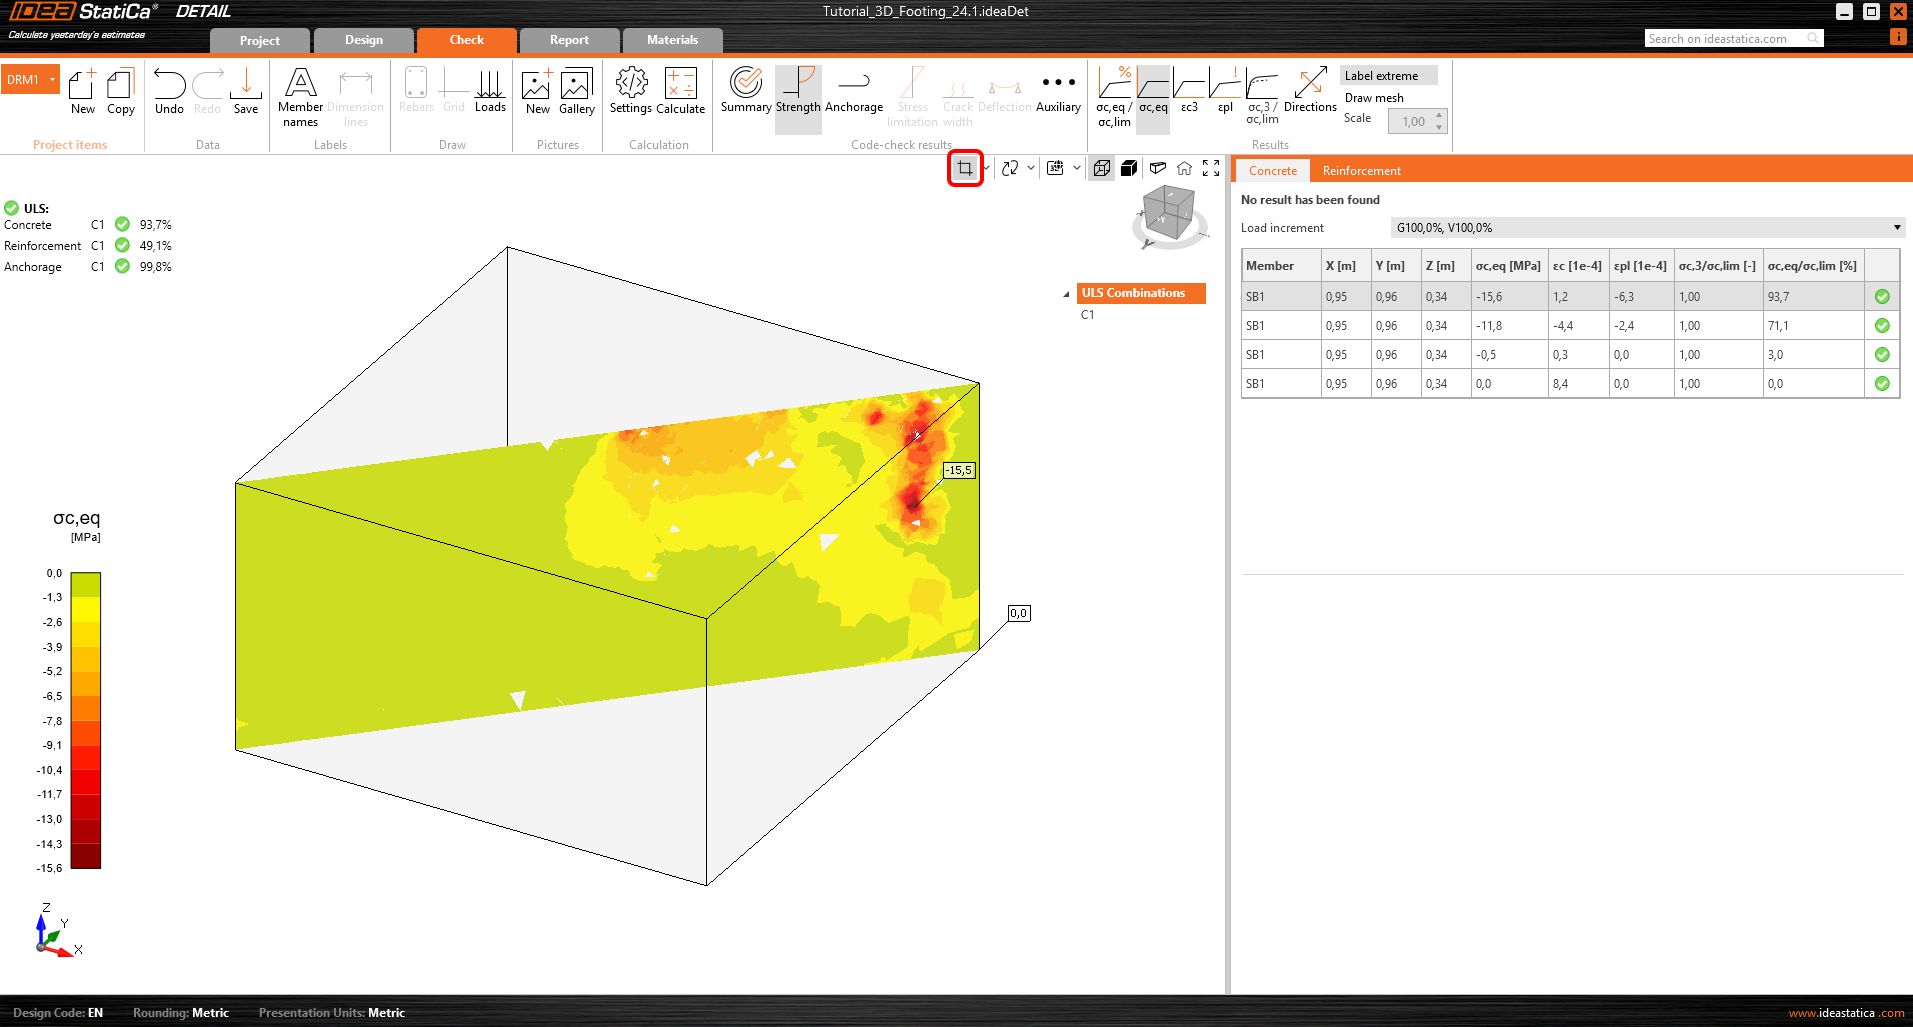Select the Anchorage code-check result
The width and height of the screenshot is (1913, 1027).
(x=853, y=91)
